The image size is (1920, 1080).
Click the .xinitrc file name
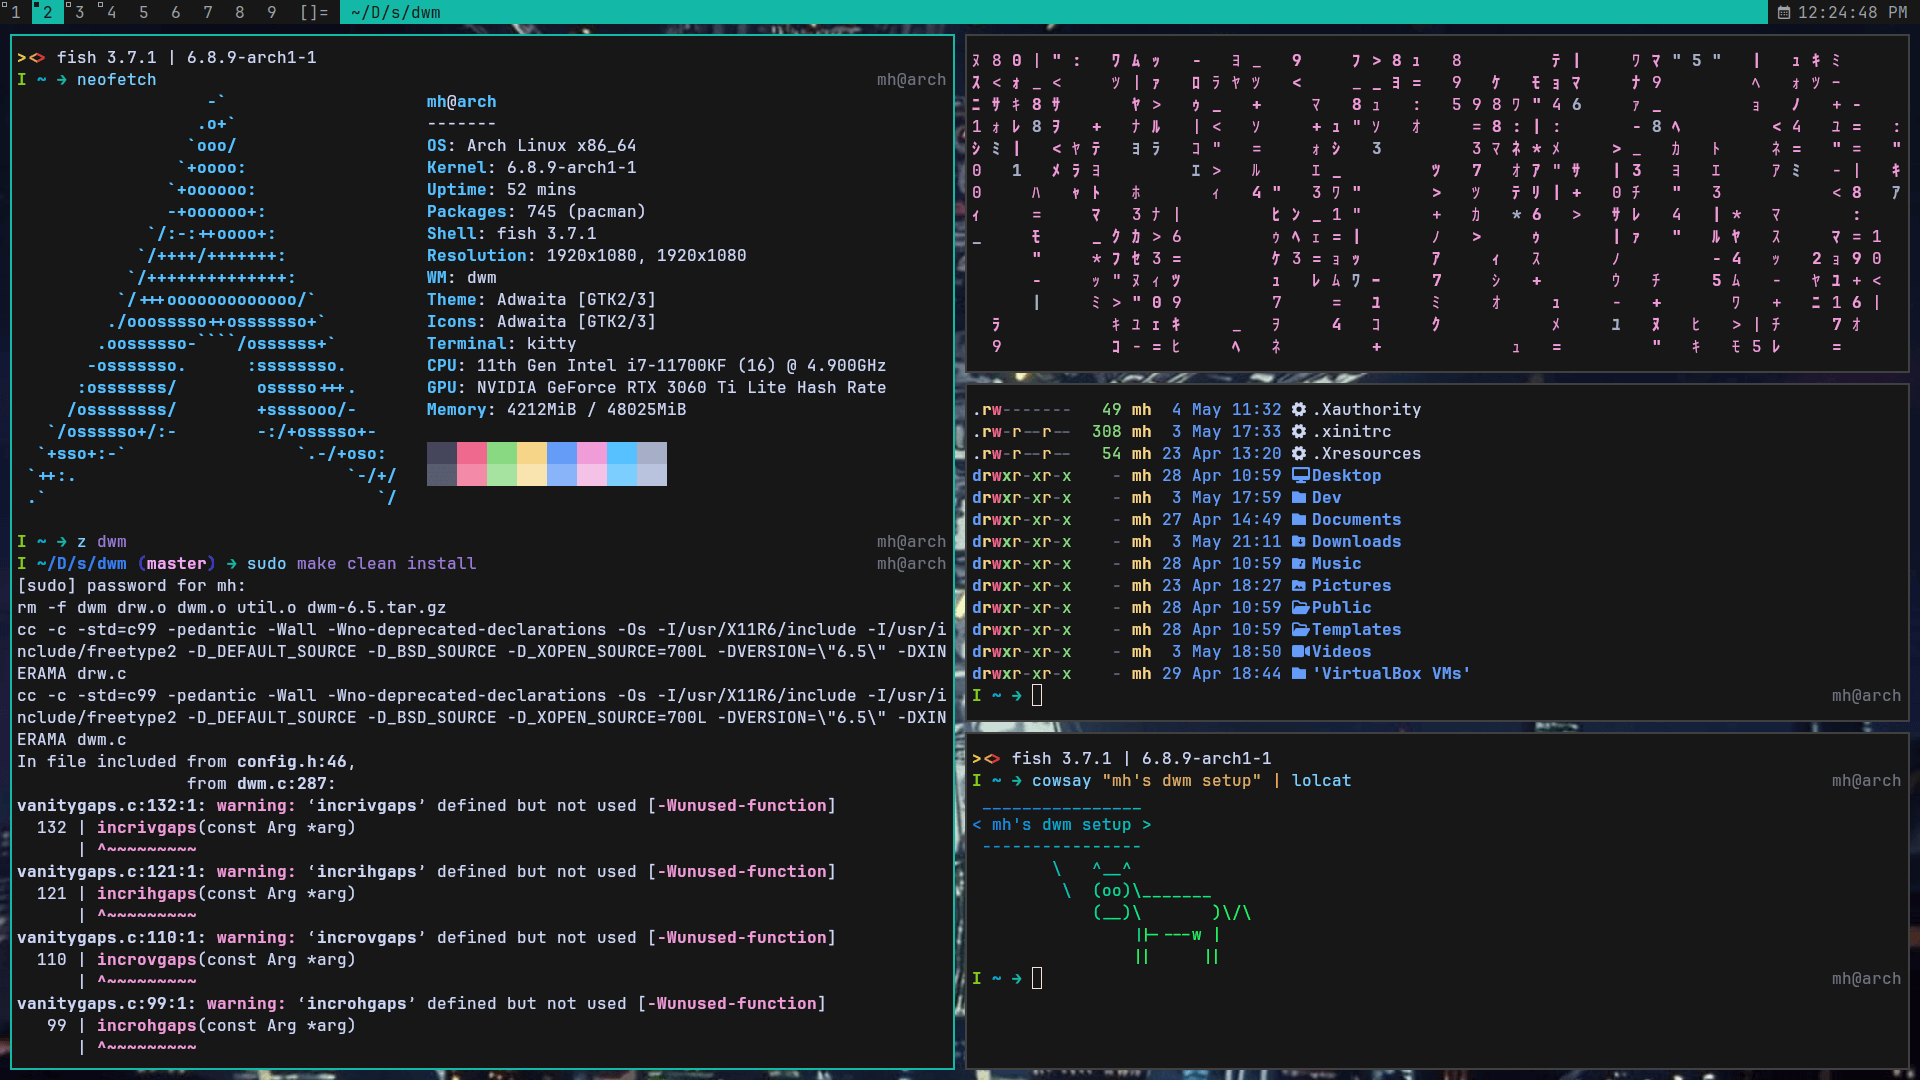click(1351, 431)
